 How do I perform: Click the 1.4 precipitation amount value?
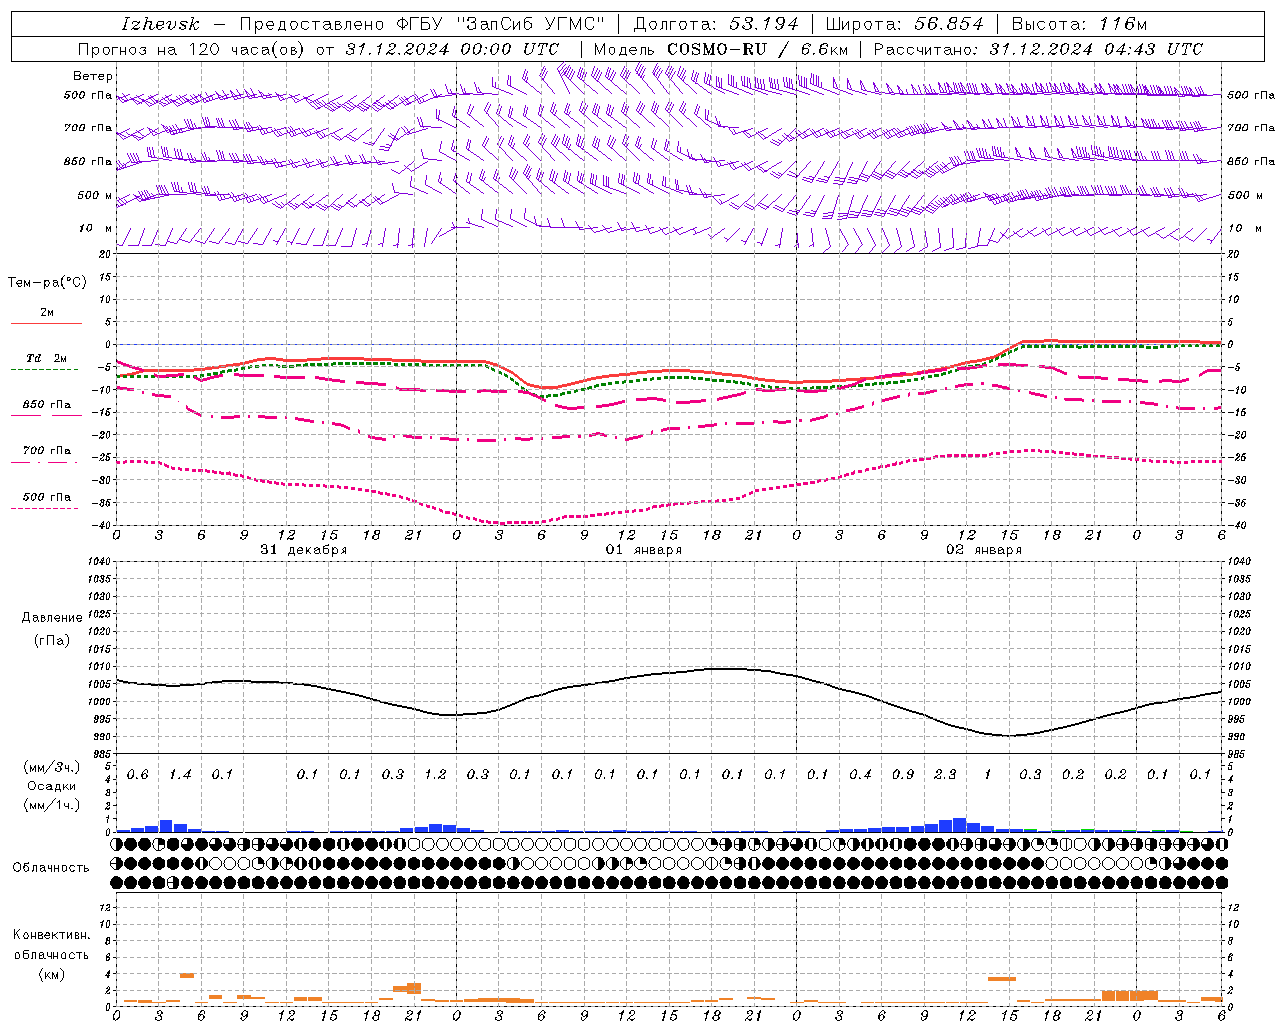coord(180,774)
